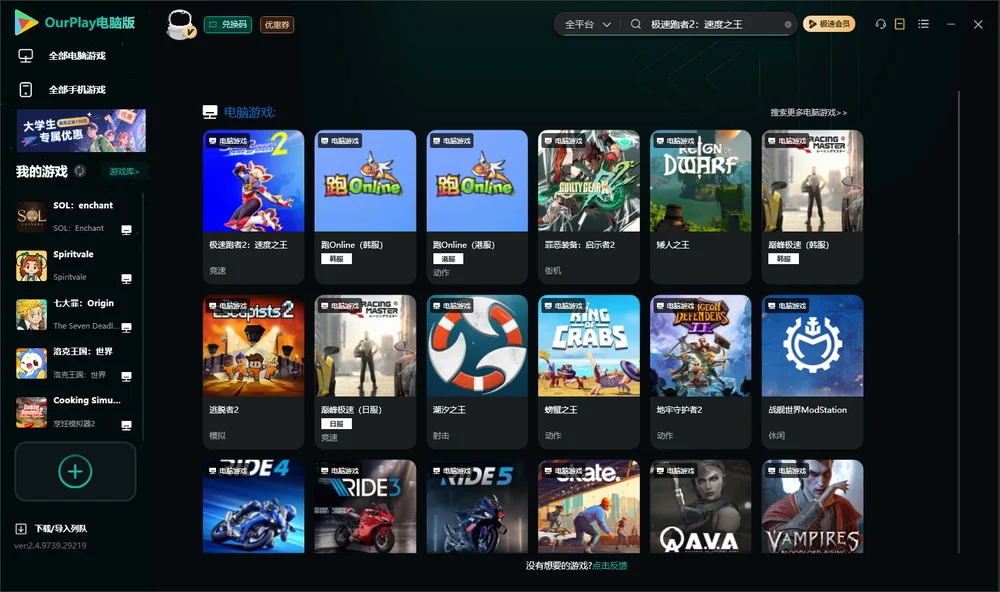Open the 跑Online (港服) game card
The width and height of the screenshot is (1000, 592).
477,207
